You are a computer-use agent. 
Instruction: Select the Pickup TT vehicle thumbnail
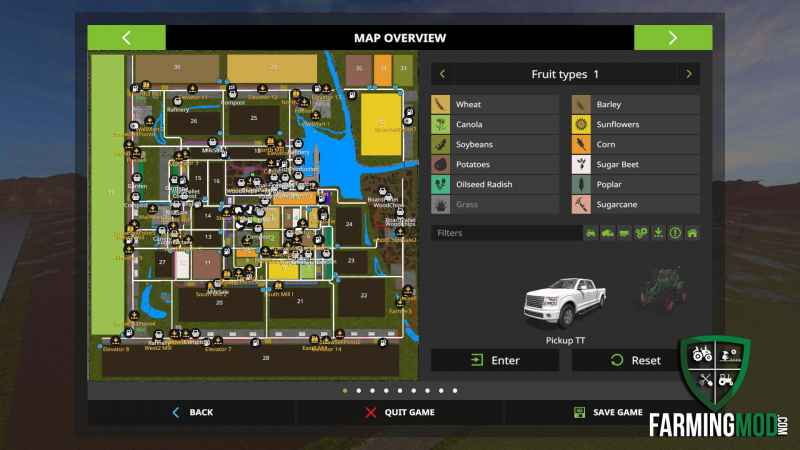coord(565,303)
